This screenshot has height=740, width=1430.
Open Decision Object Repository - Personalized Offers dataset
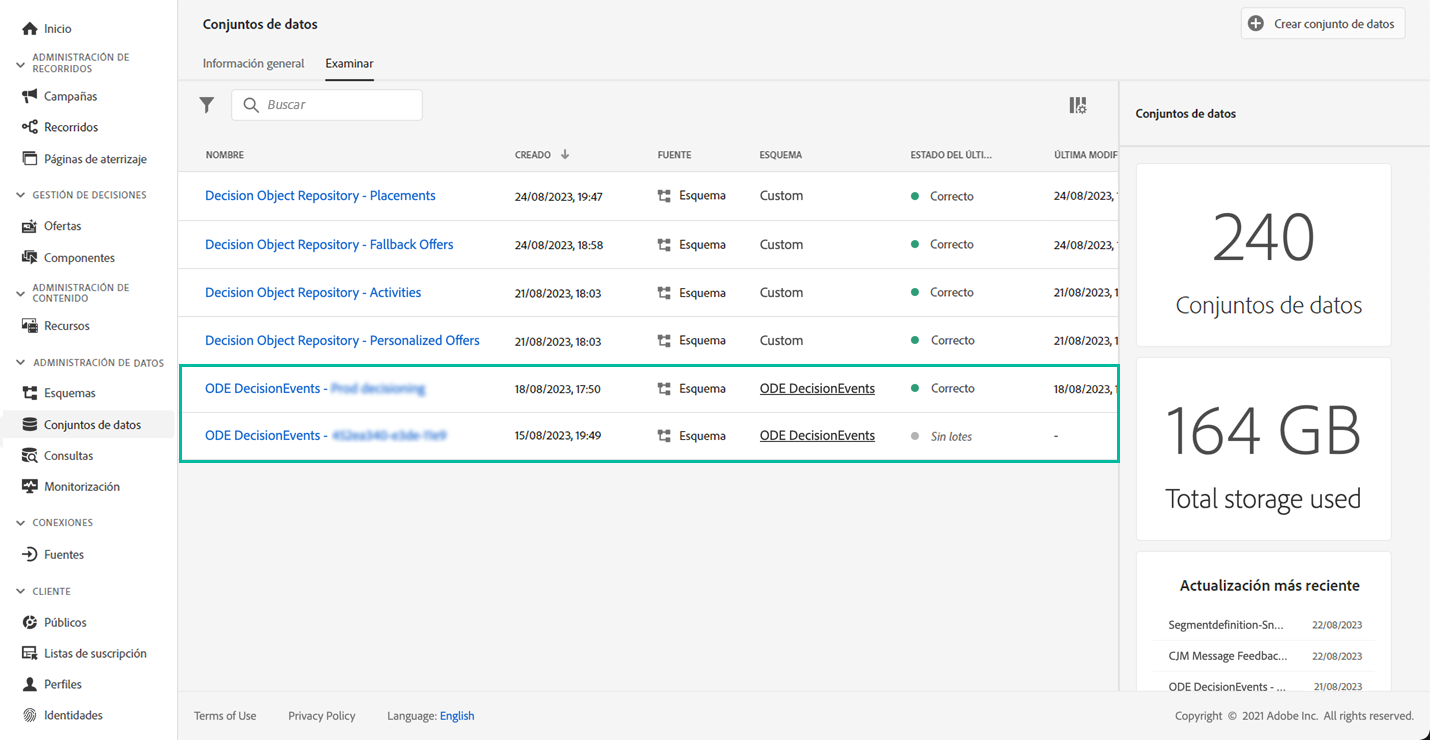click(342, 341)
